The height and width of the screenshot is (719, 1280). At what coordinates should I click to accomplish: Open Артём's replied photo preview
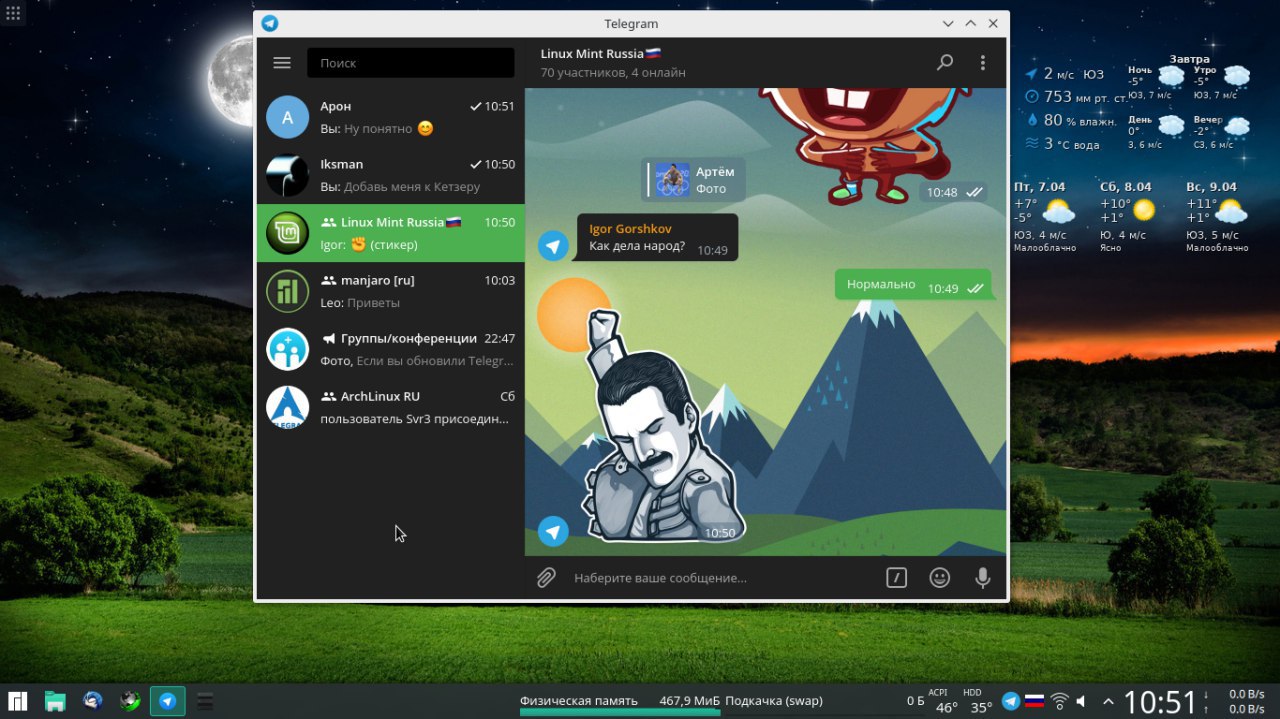(x=693, y=180)
